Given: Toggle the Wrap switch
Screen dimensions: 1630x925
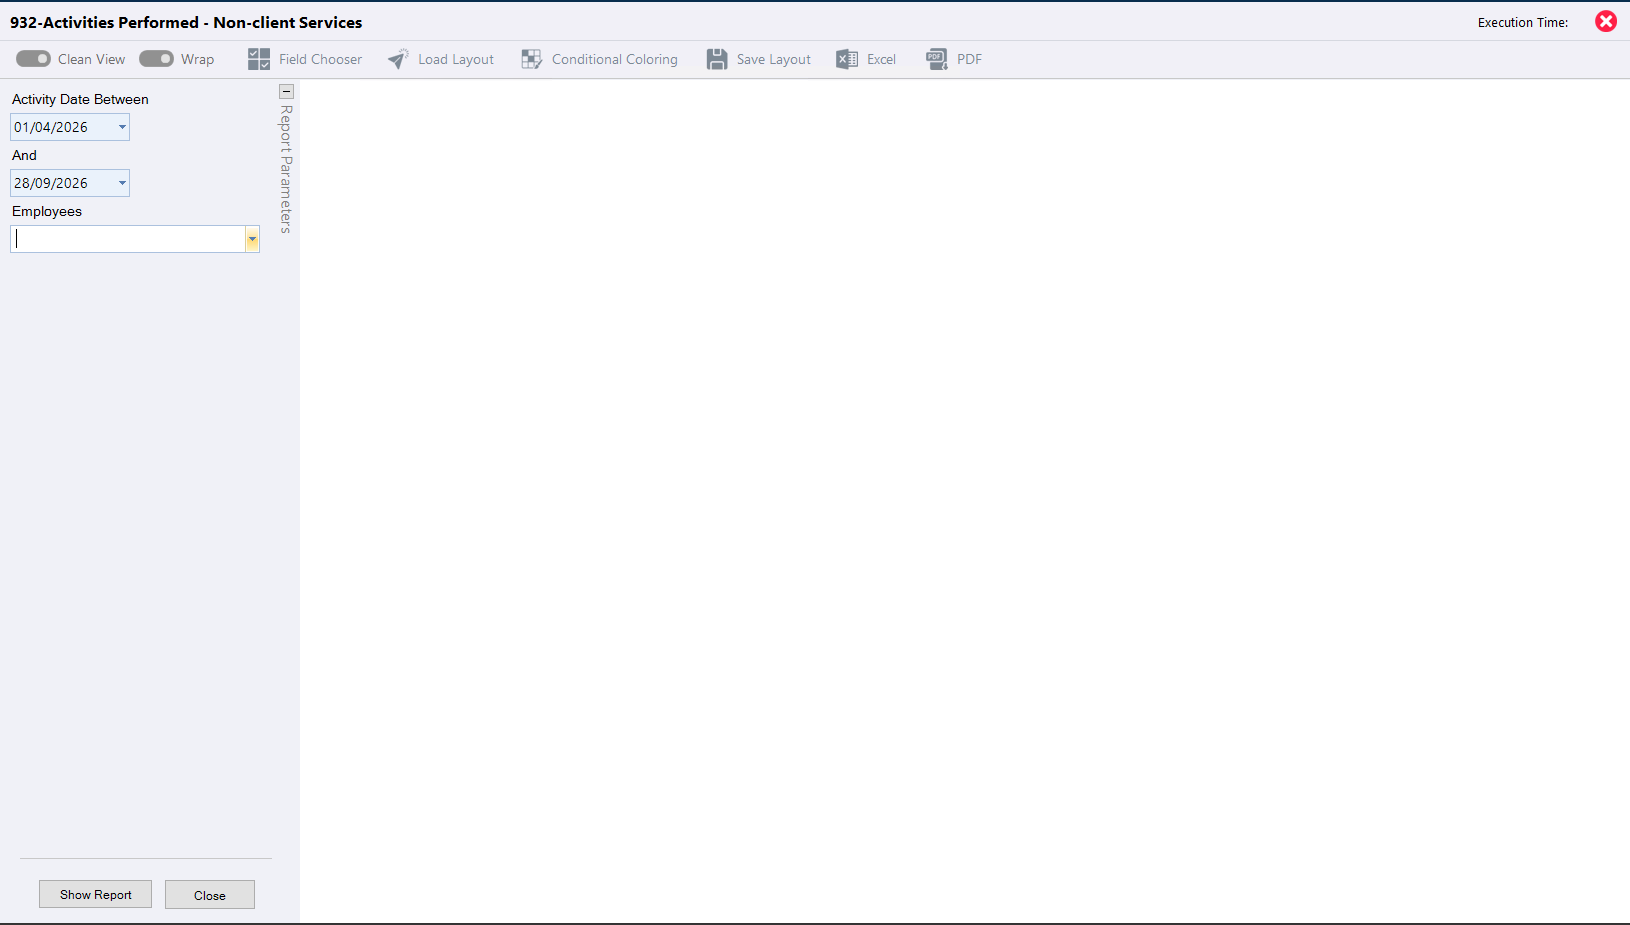Looking at the screenshot, I should pos(156,59).
